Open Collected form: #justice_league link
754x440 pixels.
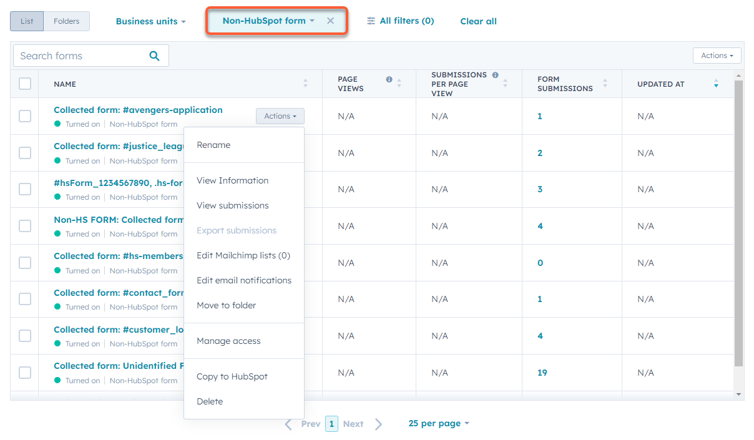[x=118, y=146]
